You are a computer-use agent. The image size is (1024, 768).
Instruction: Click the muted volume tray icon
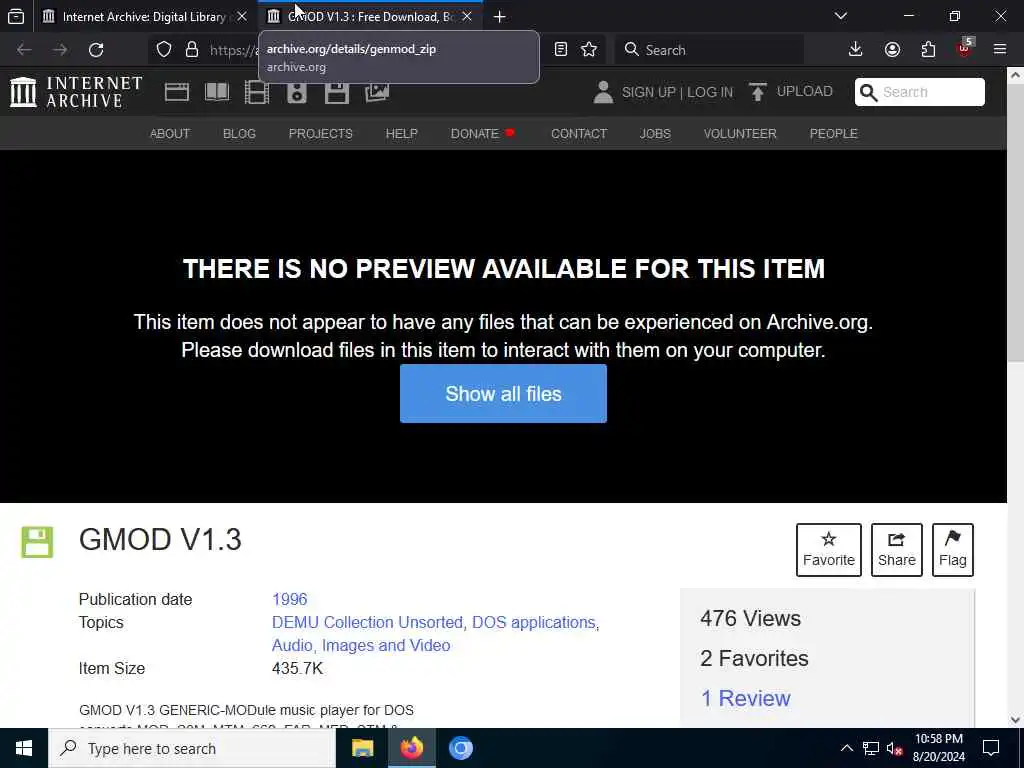click(895, 748)
